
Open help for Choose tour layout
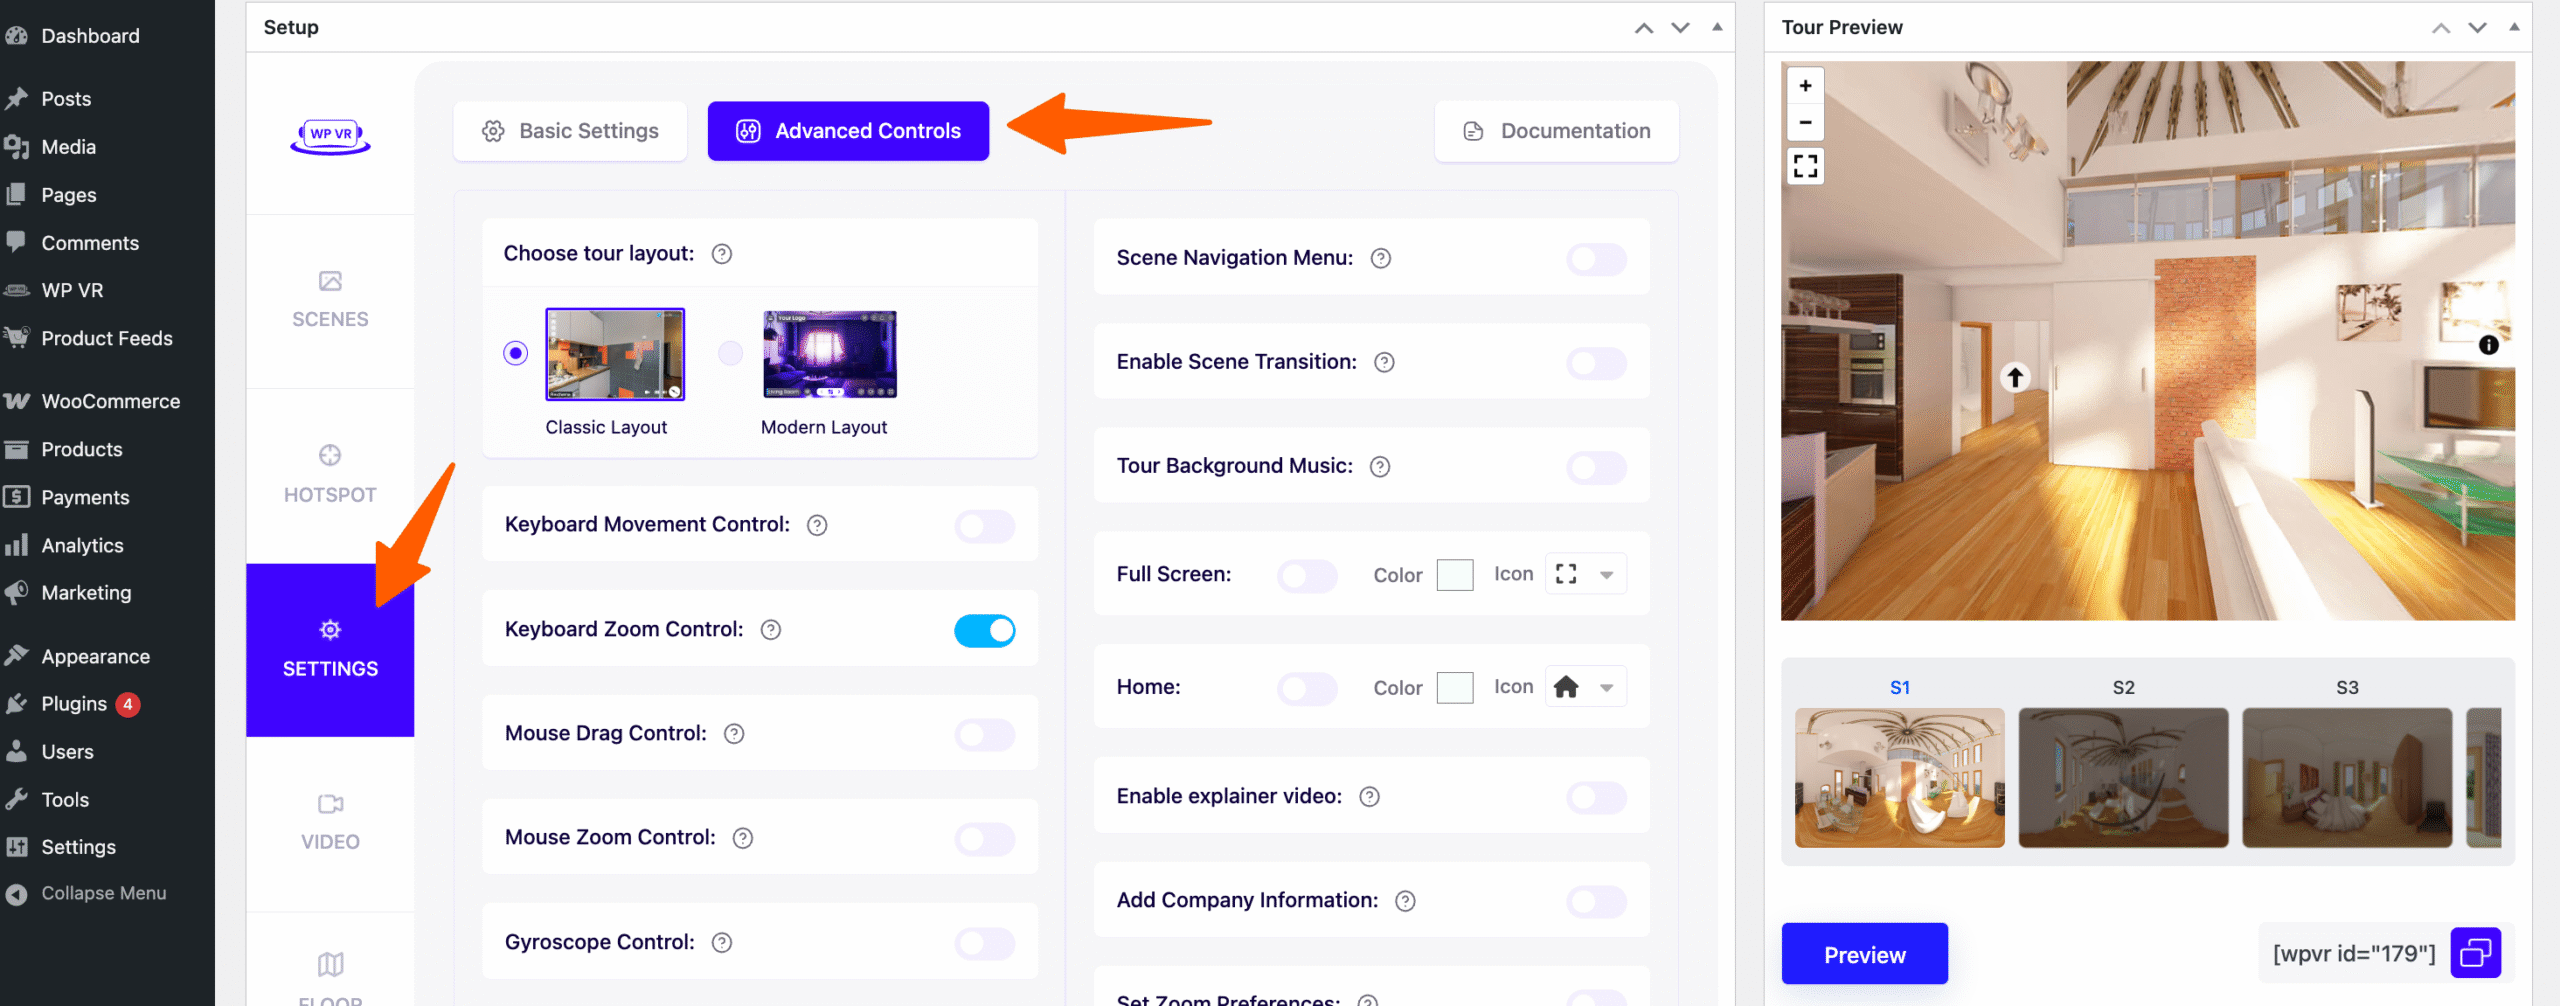point(721,254)
